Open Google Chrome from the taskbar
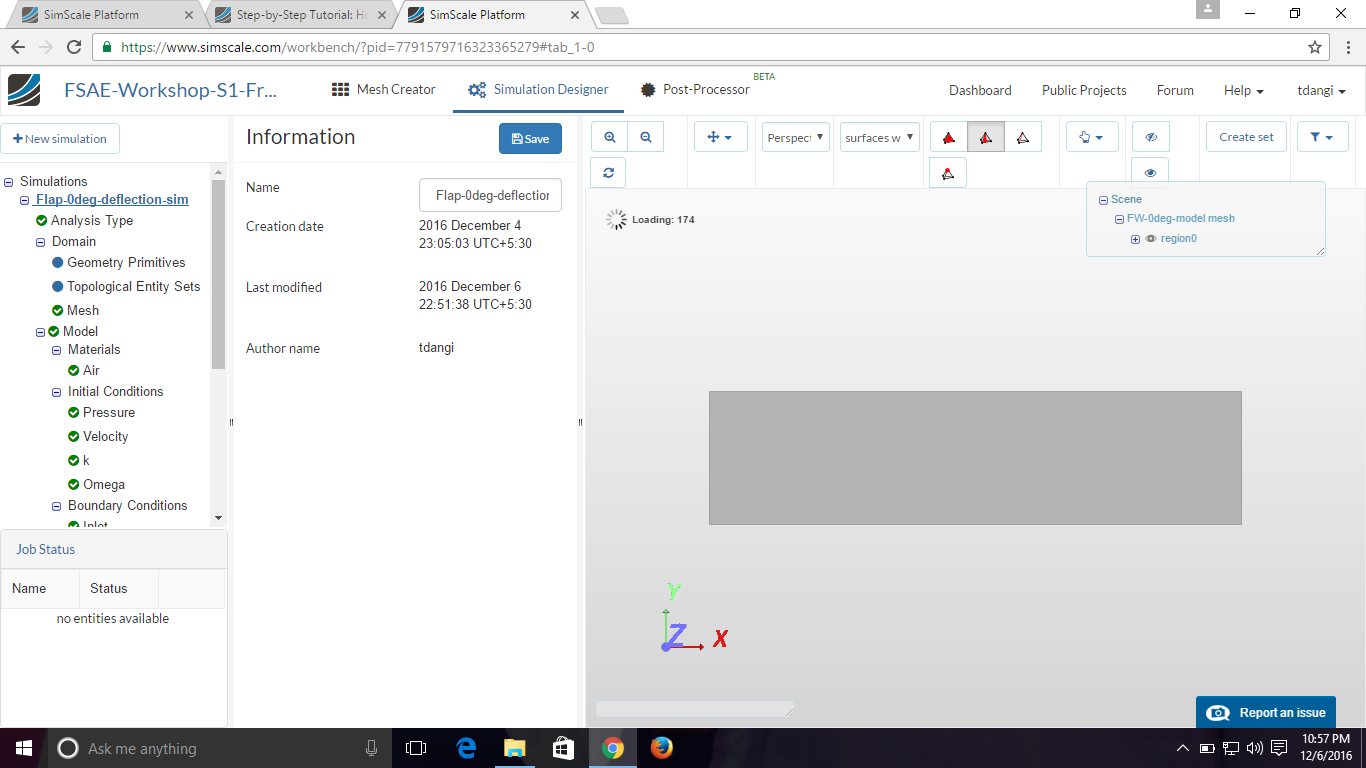1366x768 pixels. coord(613,748)
